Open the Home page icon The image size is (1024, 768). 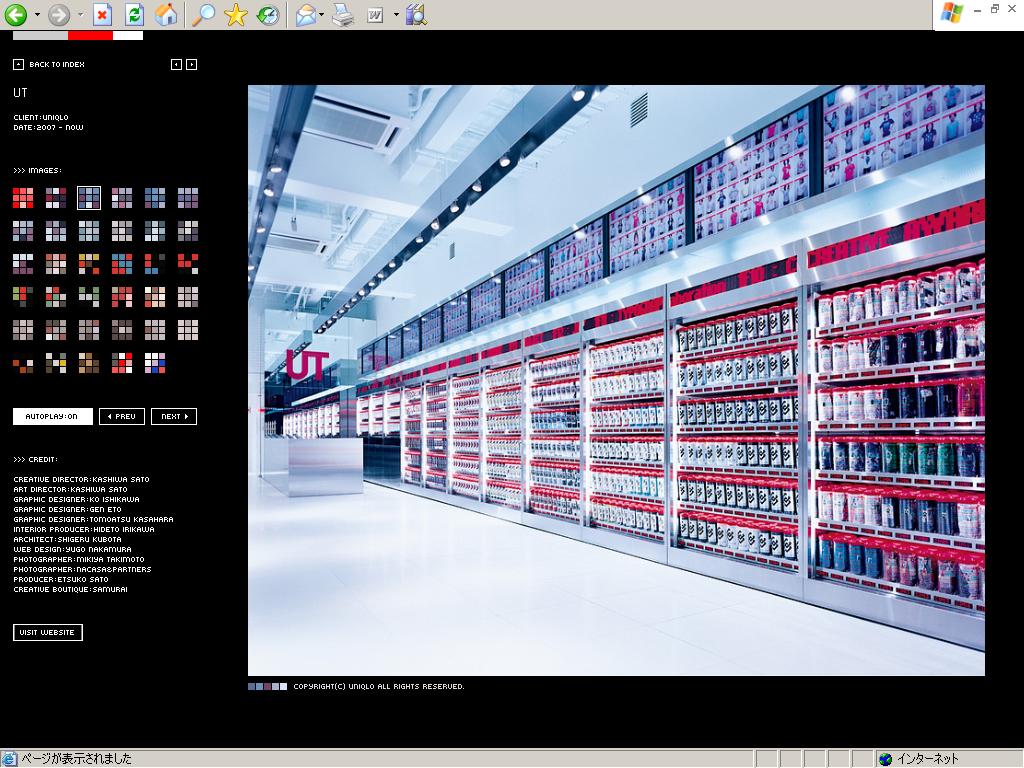[166, 14]
